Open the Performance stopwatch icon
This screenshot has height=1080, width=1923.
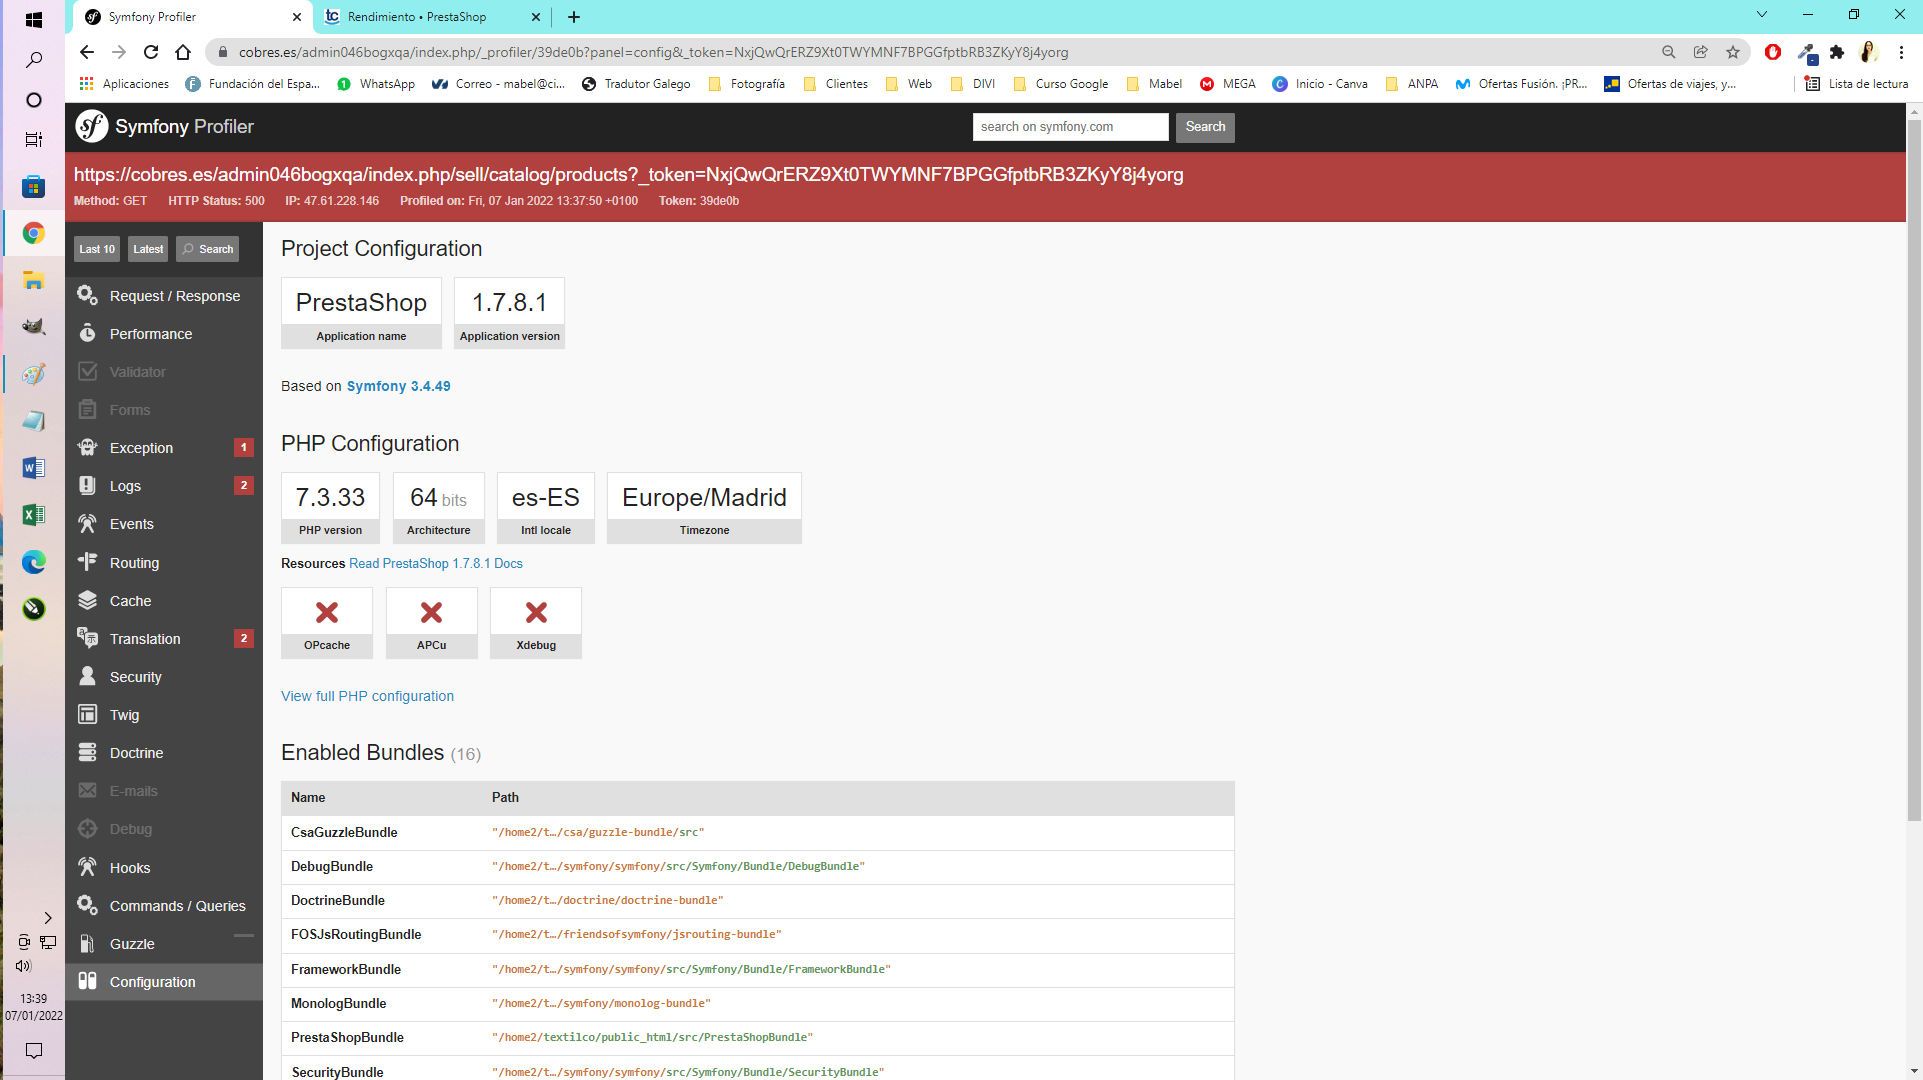87,334
